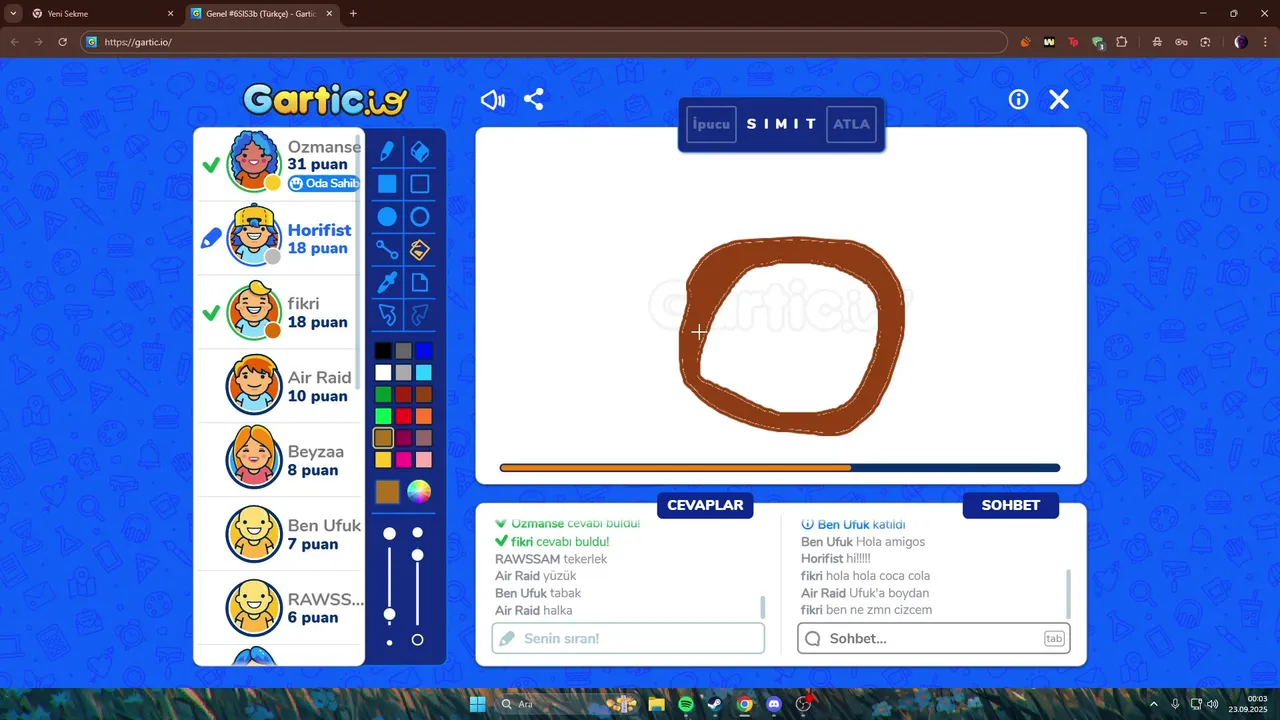The image size is (1280, 720).
Task: Select the yellow color swatch
Action: coord(383,460)
